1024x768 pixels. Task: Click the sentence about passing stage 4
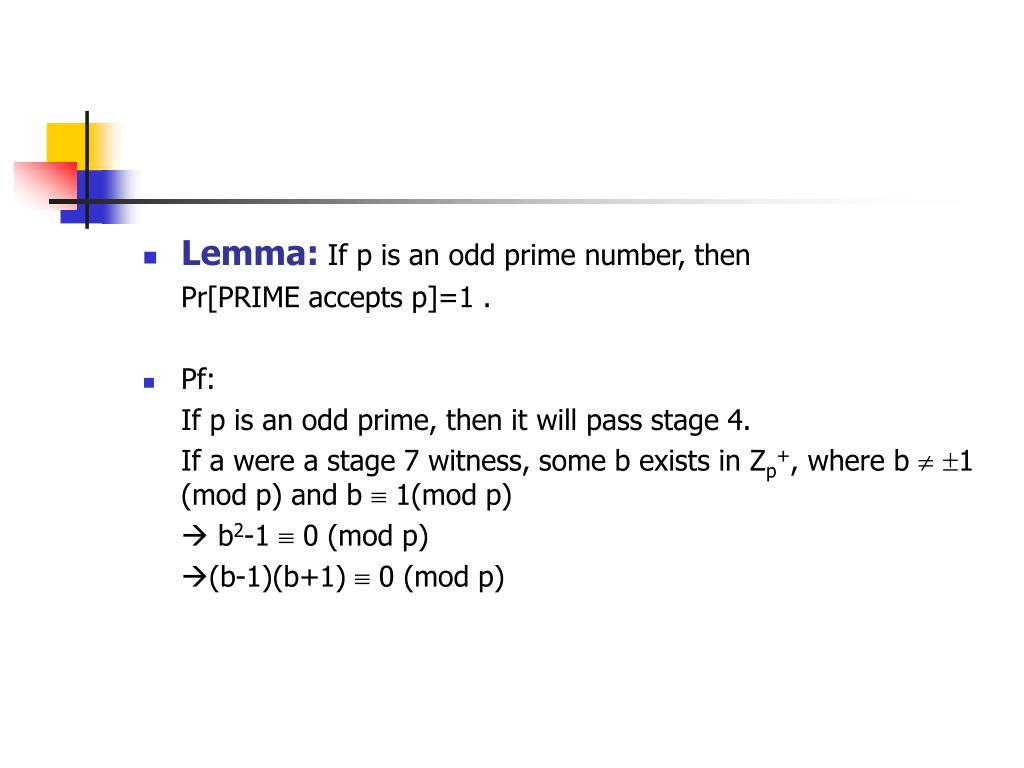466,421
